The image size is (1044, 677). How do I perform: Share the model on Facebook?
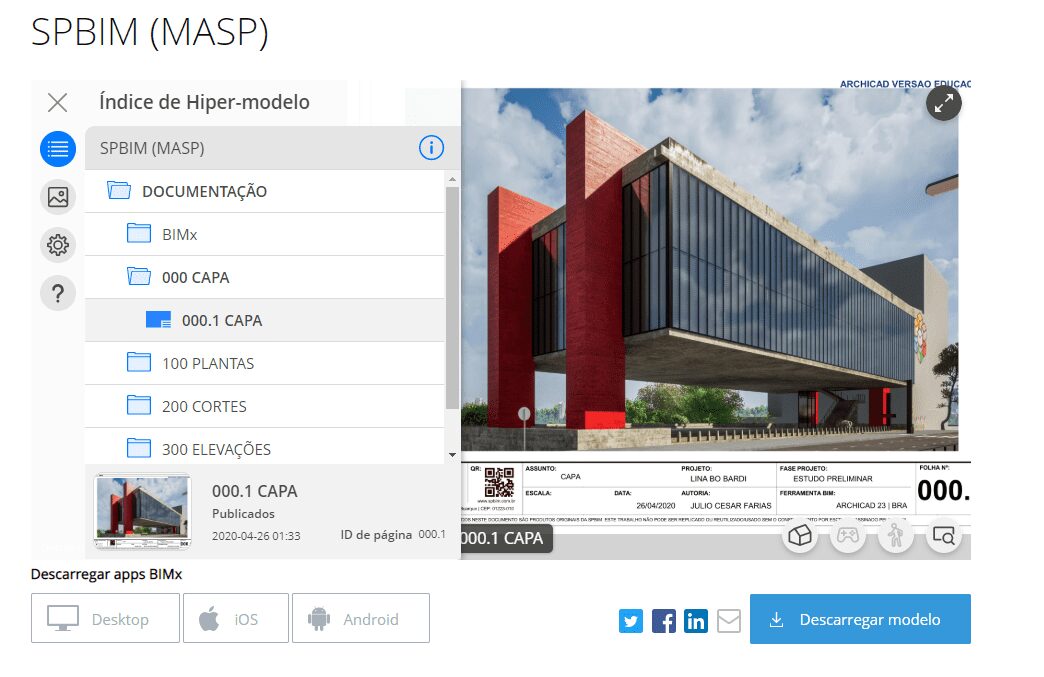pyautogui.click(x=663, y=621)
